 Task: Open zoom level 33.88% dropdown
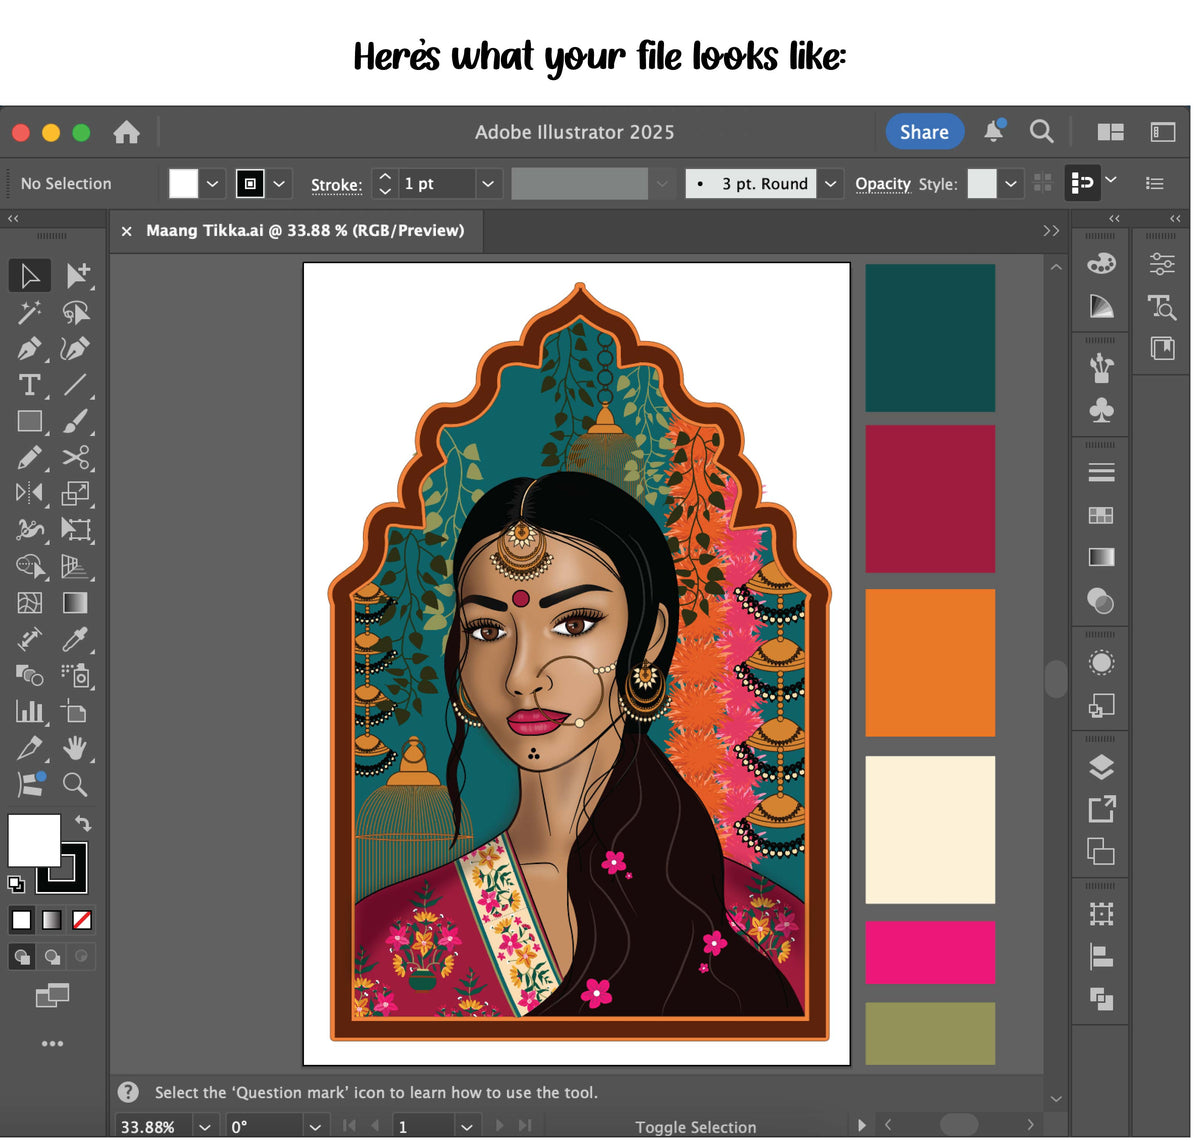[205, 1126]
